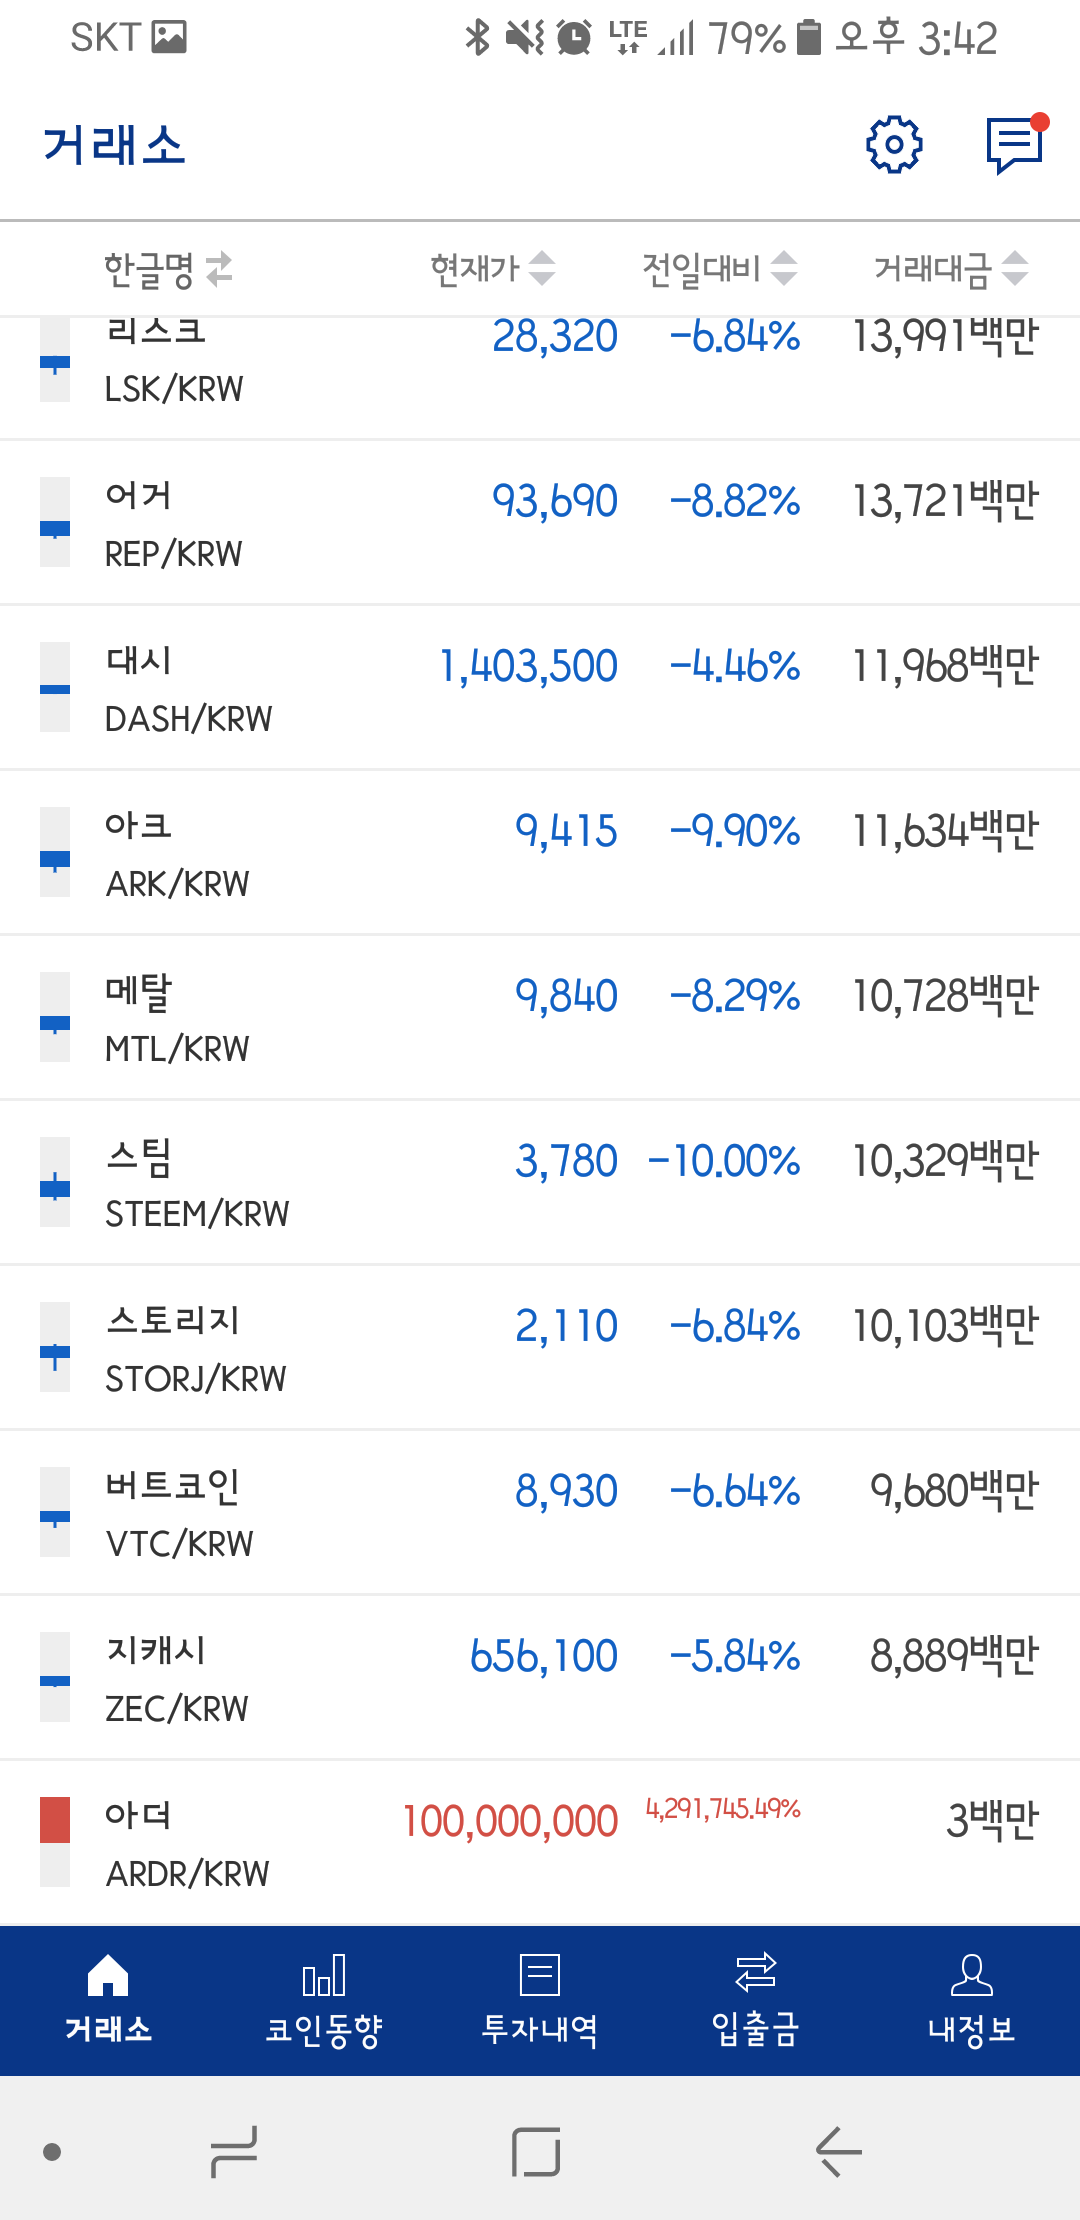1080x2220 pixels.
Task: Open the 코인동향 chart icon
Action: 324,1977
